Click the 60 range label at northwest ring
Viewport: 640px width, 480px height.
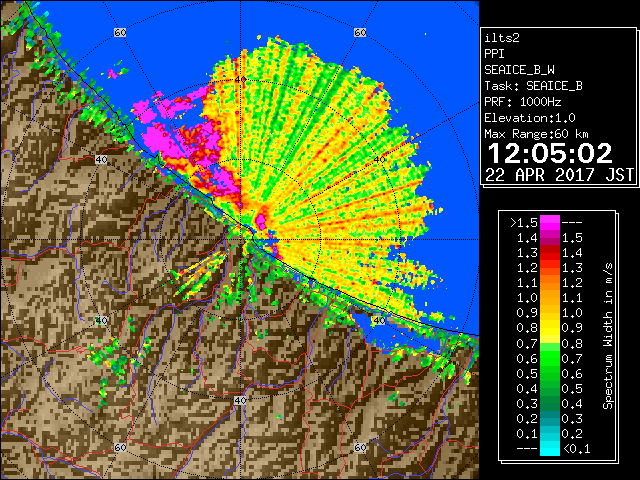[120, 32]
